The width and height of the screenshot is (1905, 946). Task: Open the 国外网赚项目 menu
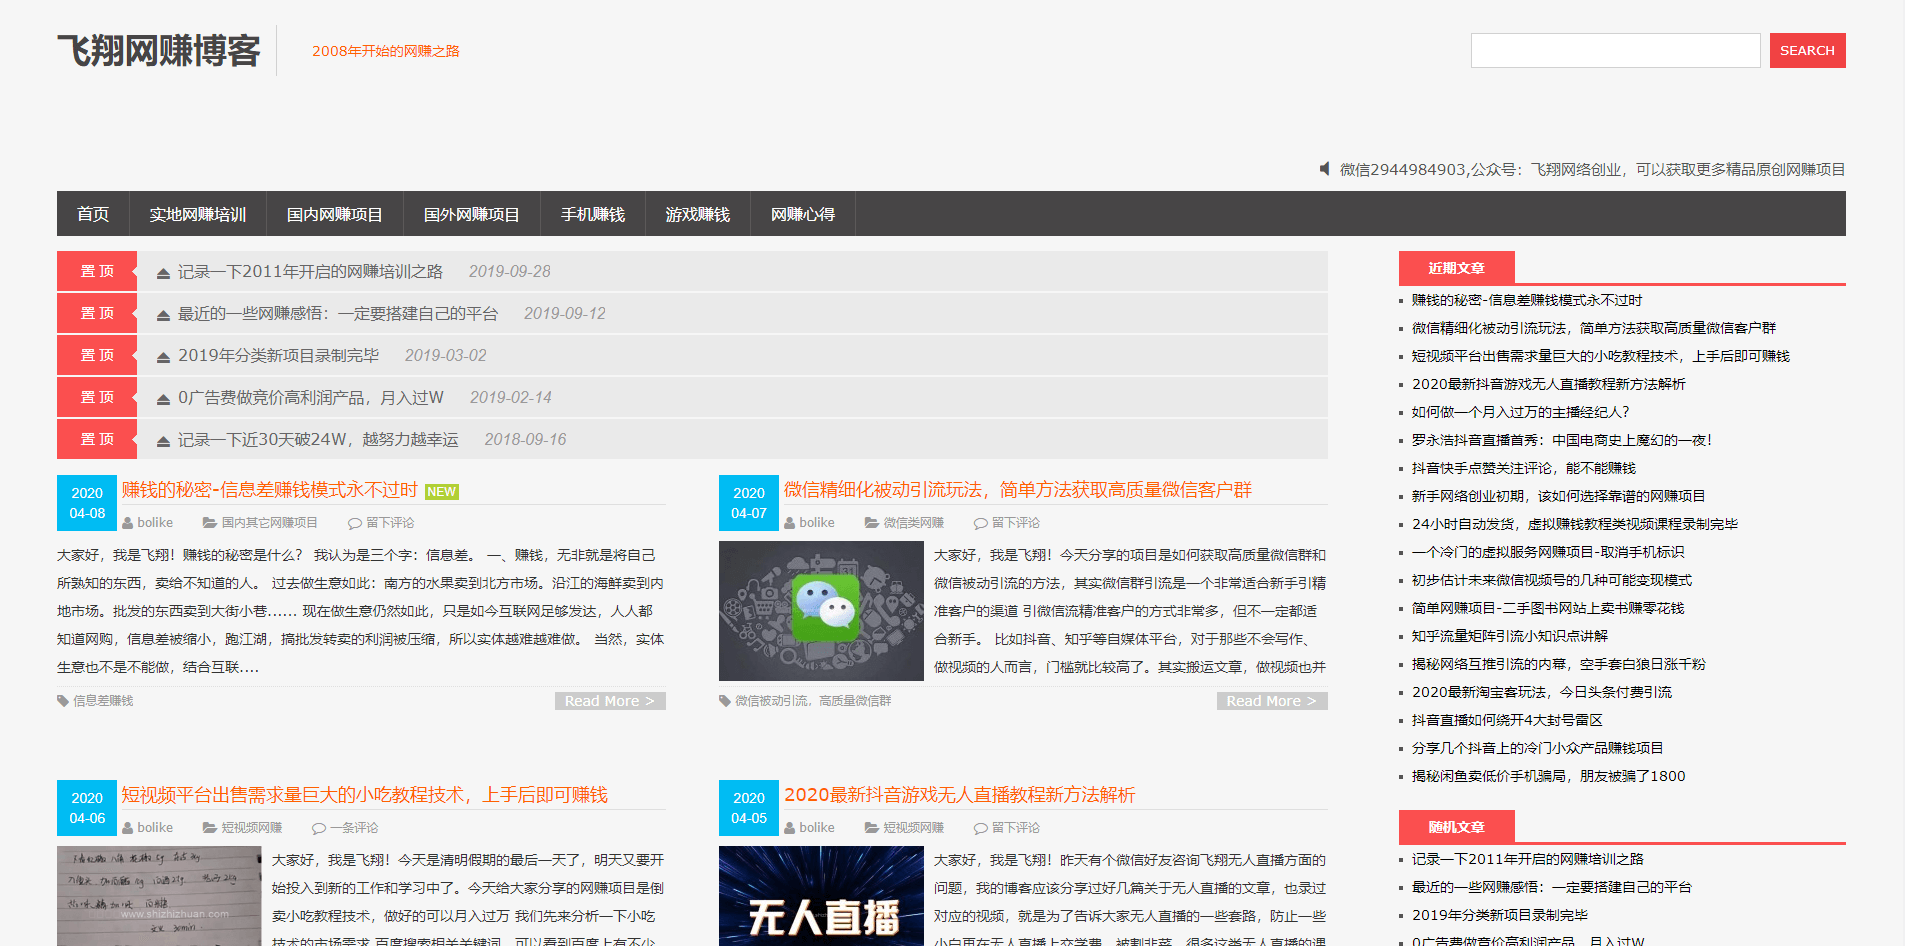coord(471,214)
